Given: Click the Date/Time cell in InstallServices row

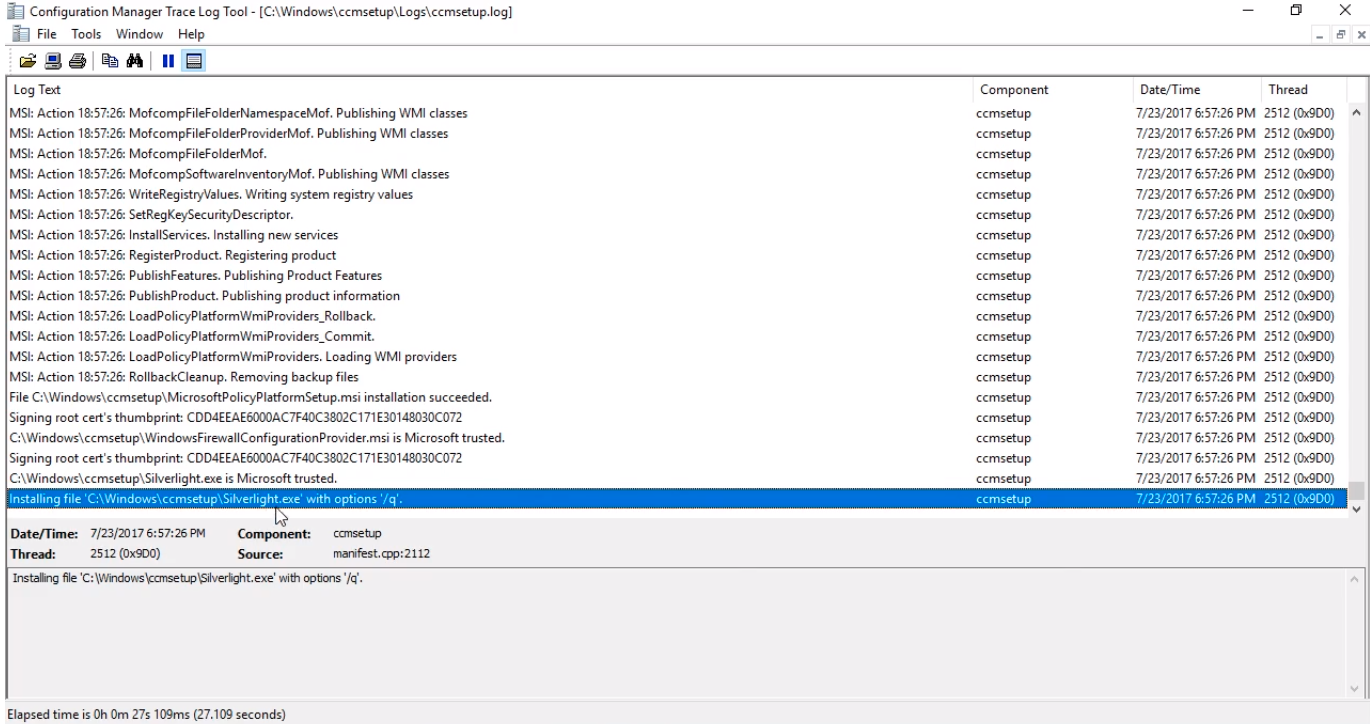Looking at the screenshot, I should click(1196, 235).
